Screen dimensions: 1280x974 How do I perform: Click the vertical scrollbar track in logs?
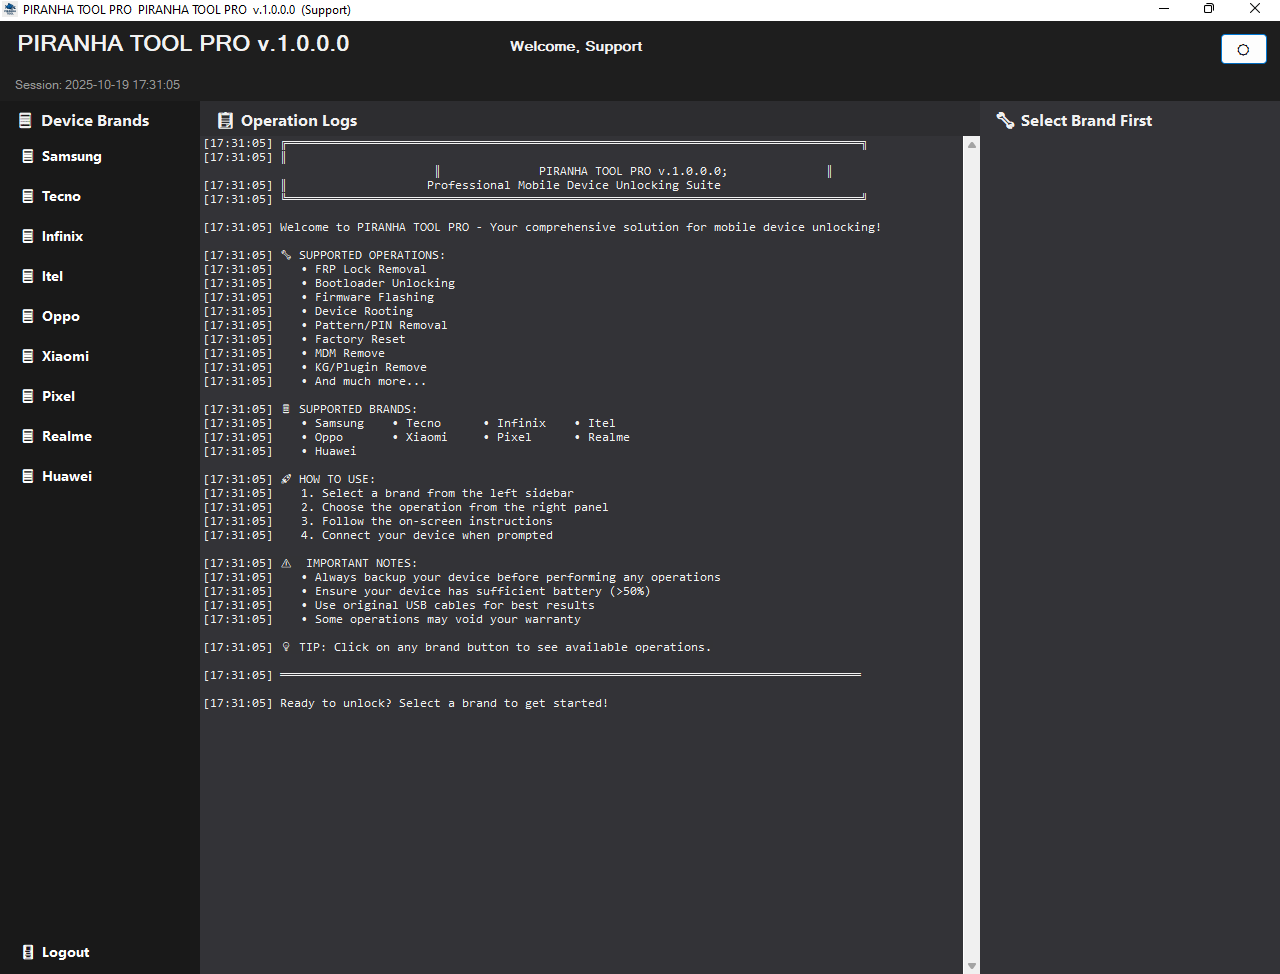(x=971, y=550)
